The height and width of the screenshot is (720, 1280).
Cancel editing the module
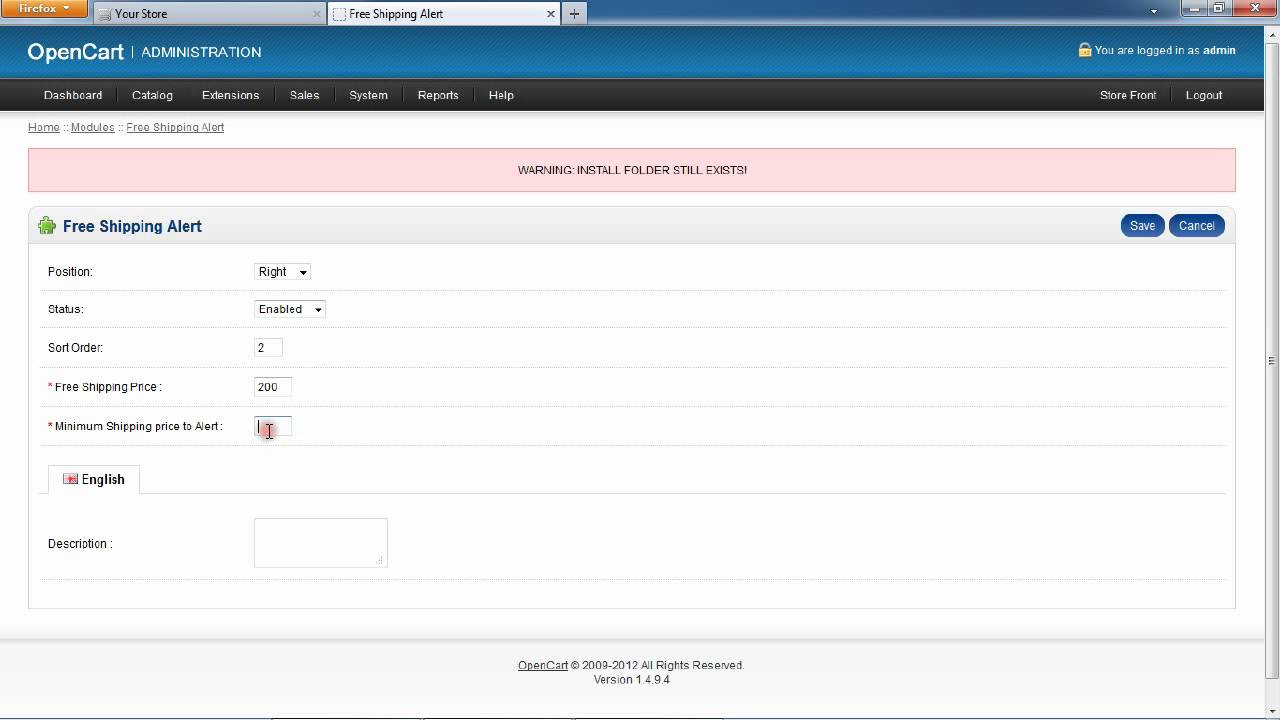point(1196,226)
